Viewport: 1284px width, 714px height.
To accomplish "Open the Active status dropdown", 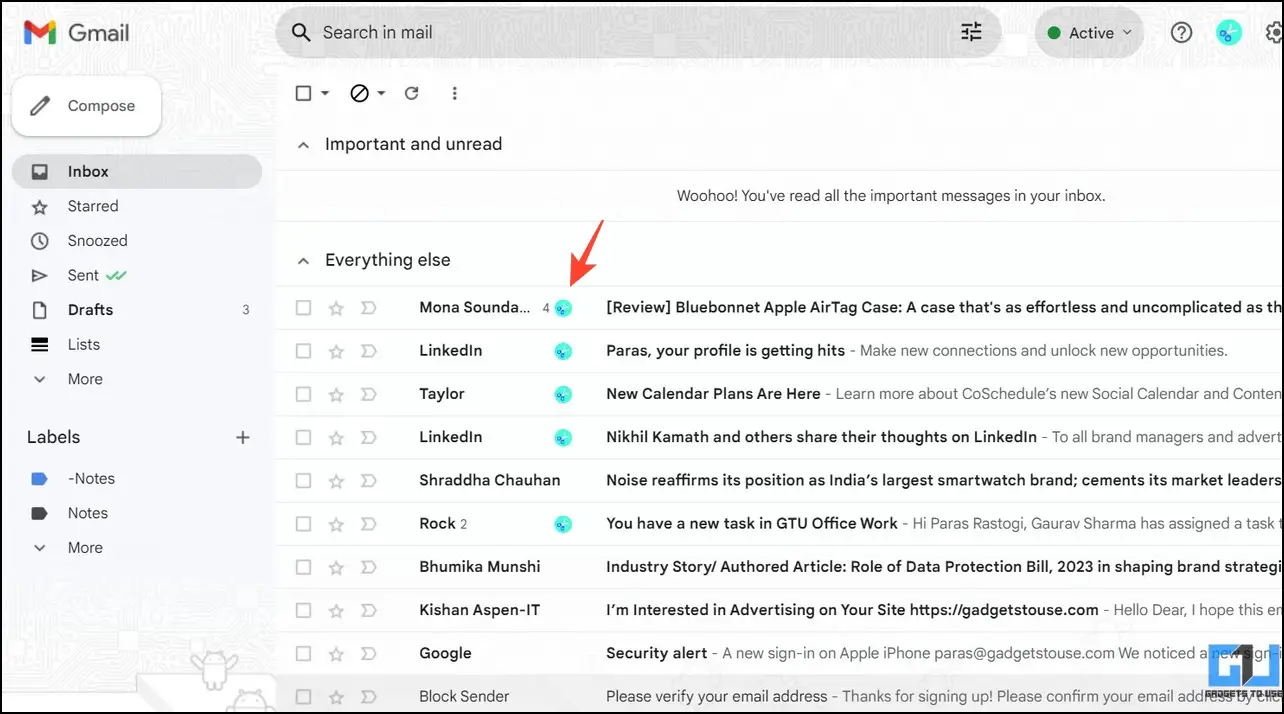I will pyautogui.click(x=1090, y=33).
